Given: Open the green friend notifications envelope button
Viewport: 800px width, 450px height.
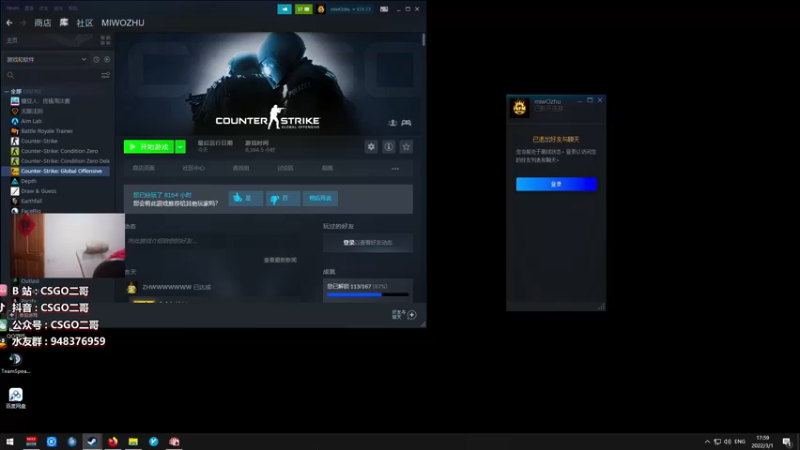Looking at the screenshot, I should [x=304, y=9].
